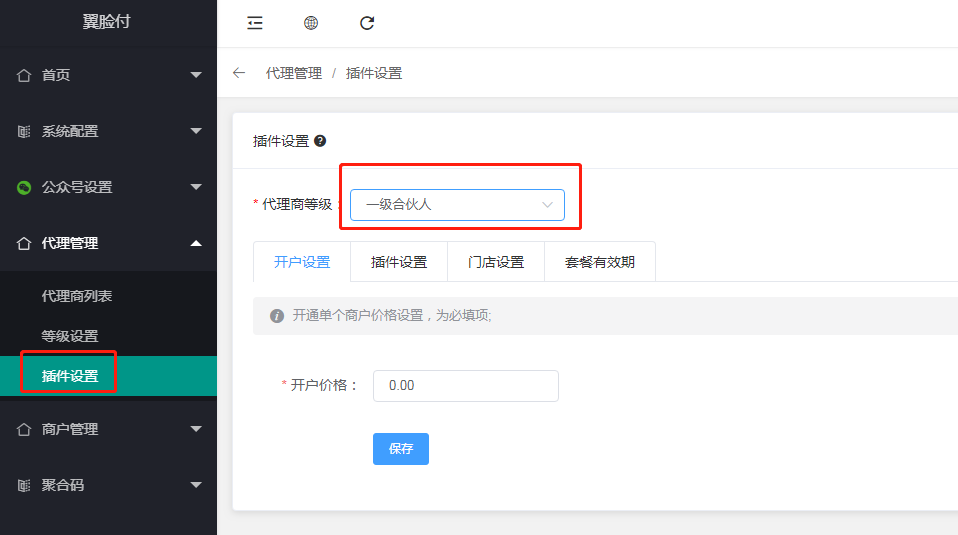Click the 开户价格 field label
Image resolution: width=958 pixels, height=535 pixels.
[x=324, y=385]
